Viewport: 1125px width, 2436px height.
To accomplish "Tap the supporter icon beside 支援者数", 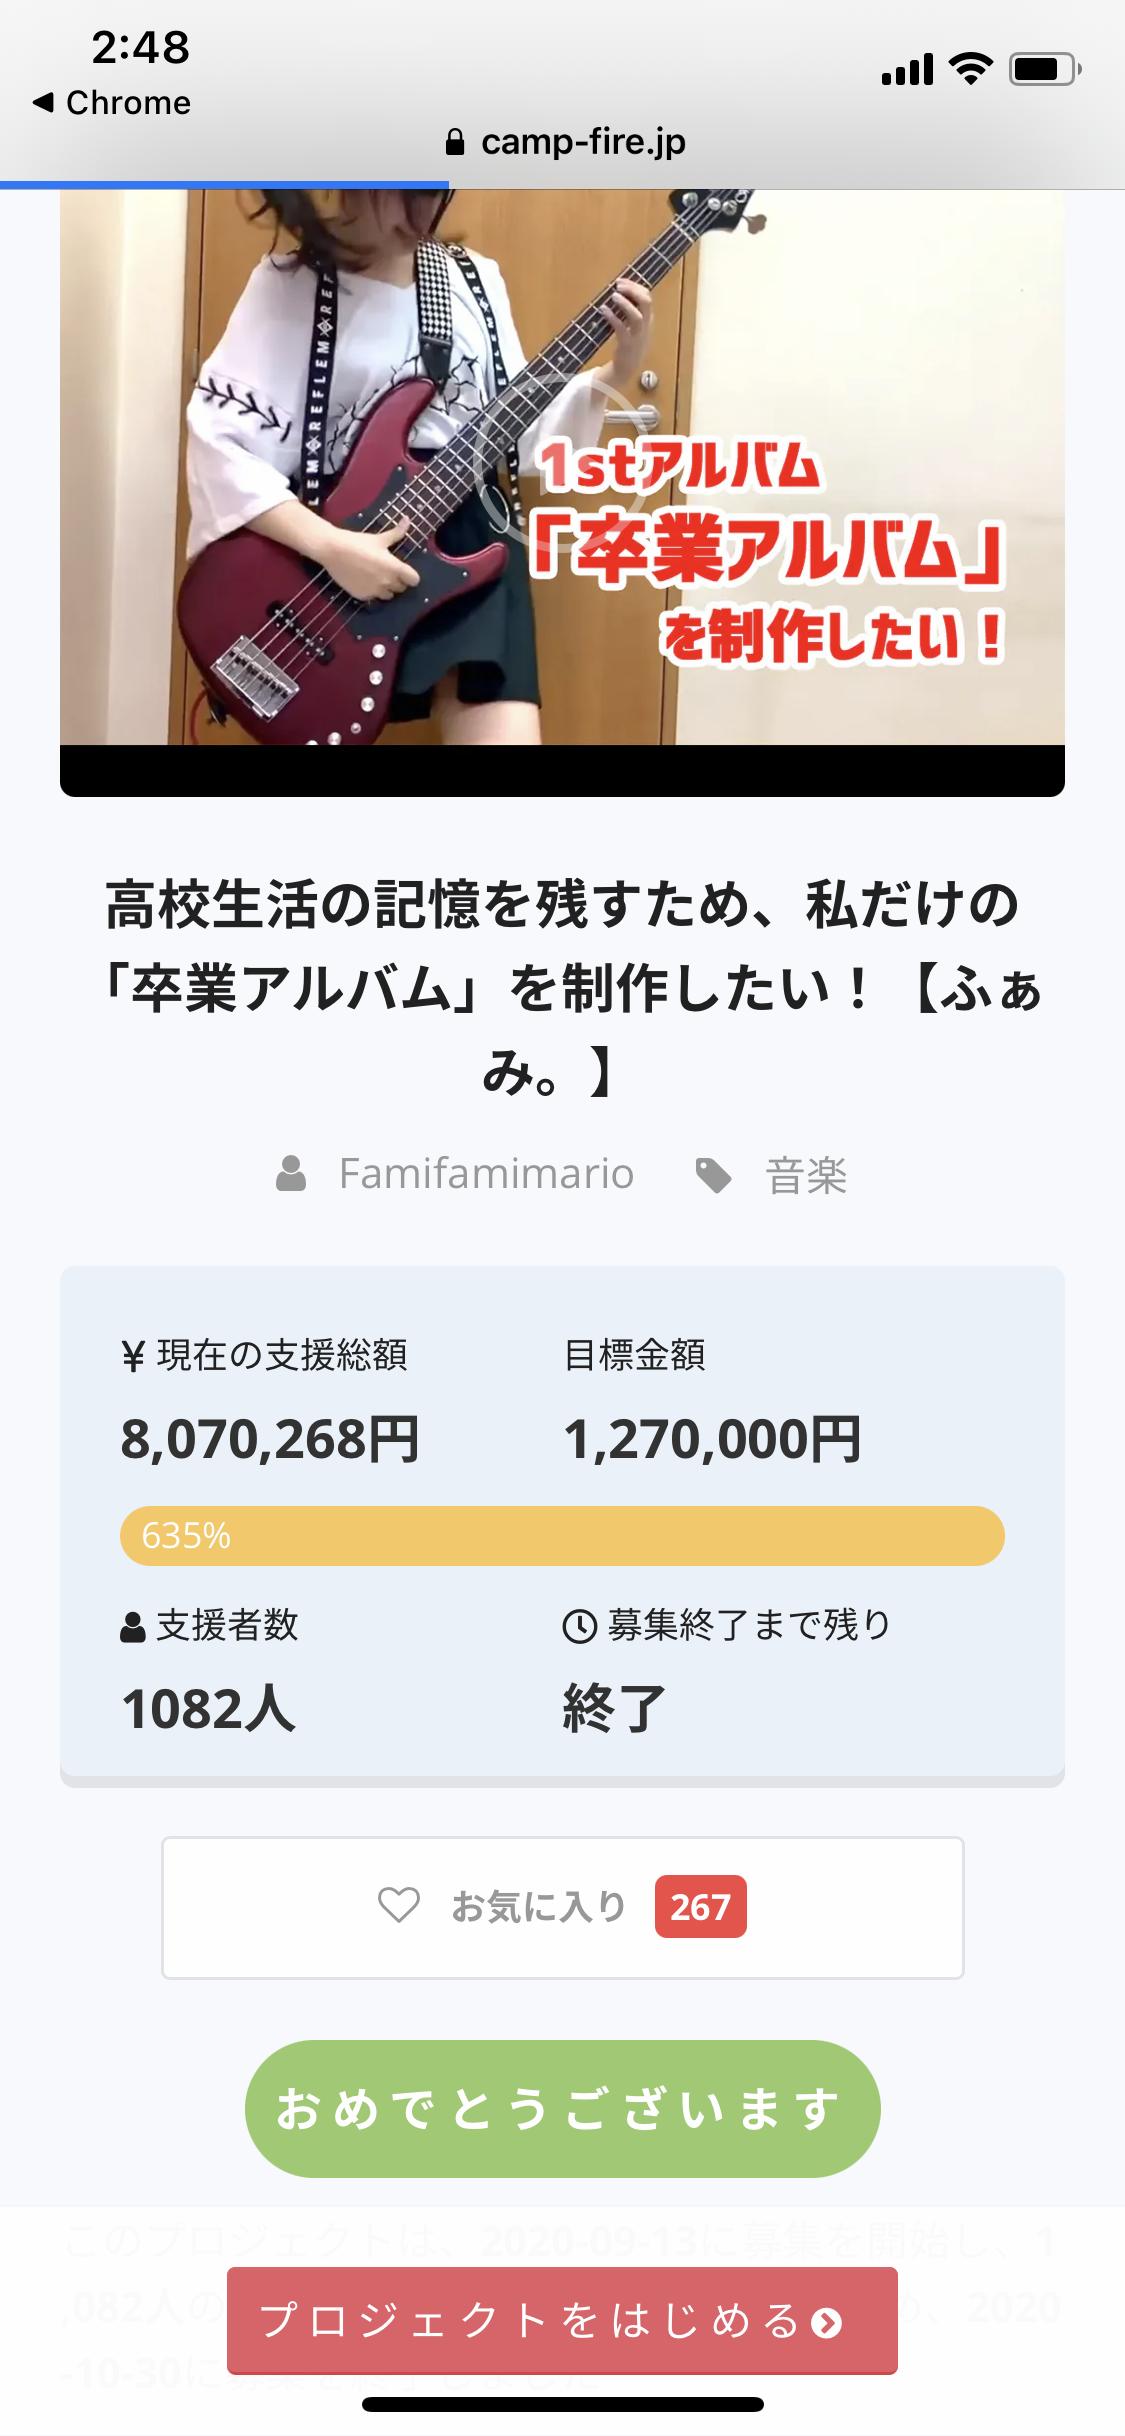I will point(133,1628).
